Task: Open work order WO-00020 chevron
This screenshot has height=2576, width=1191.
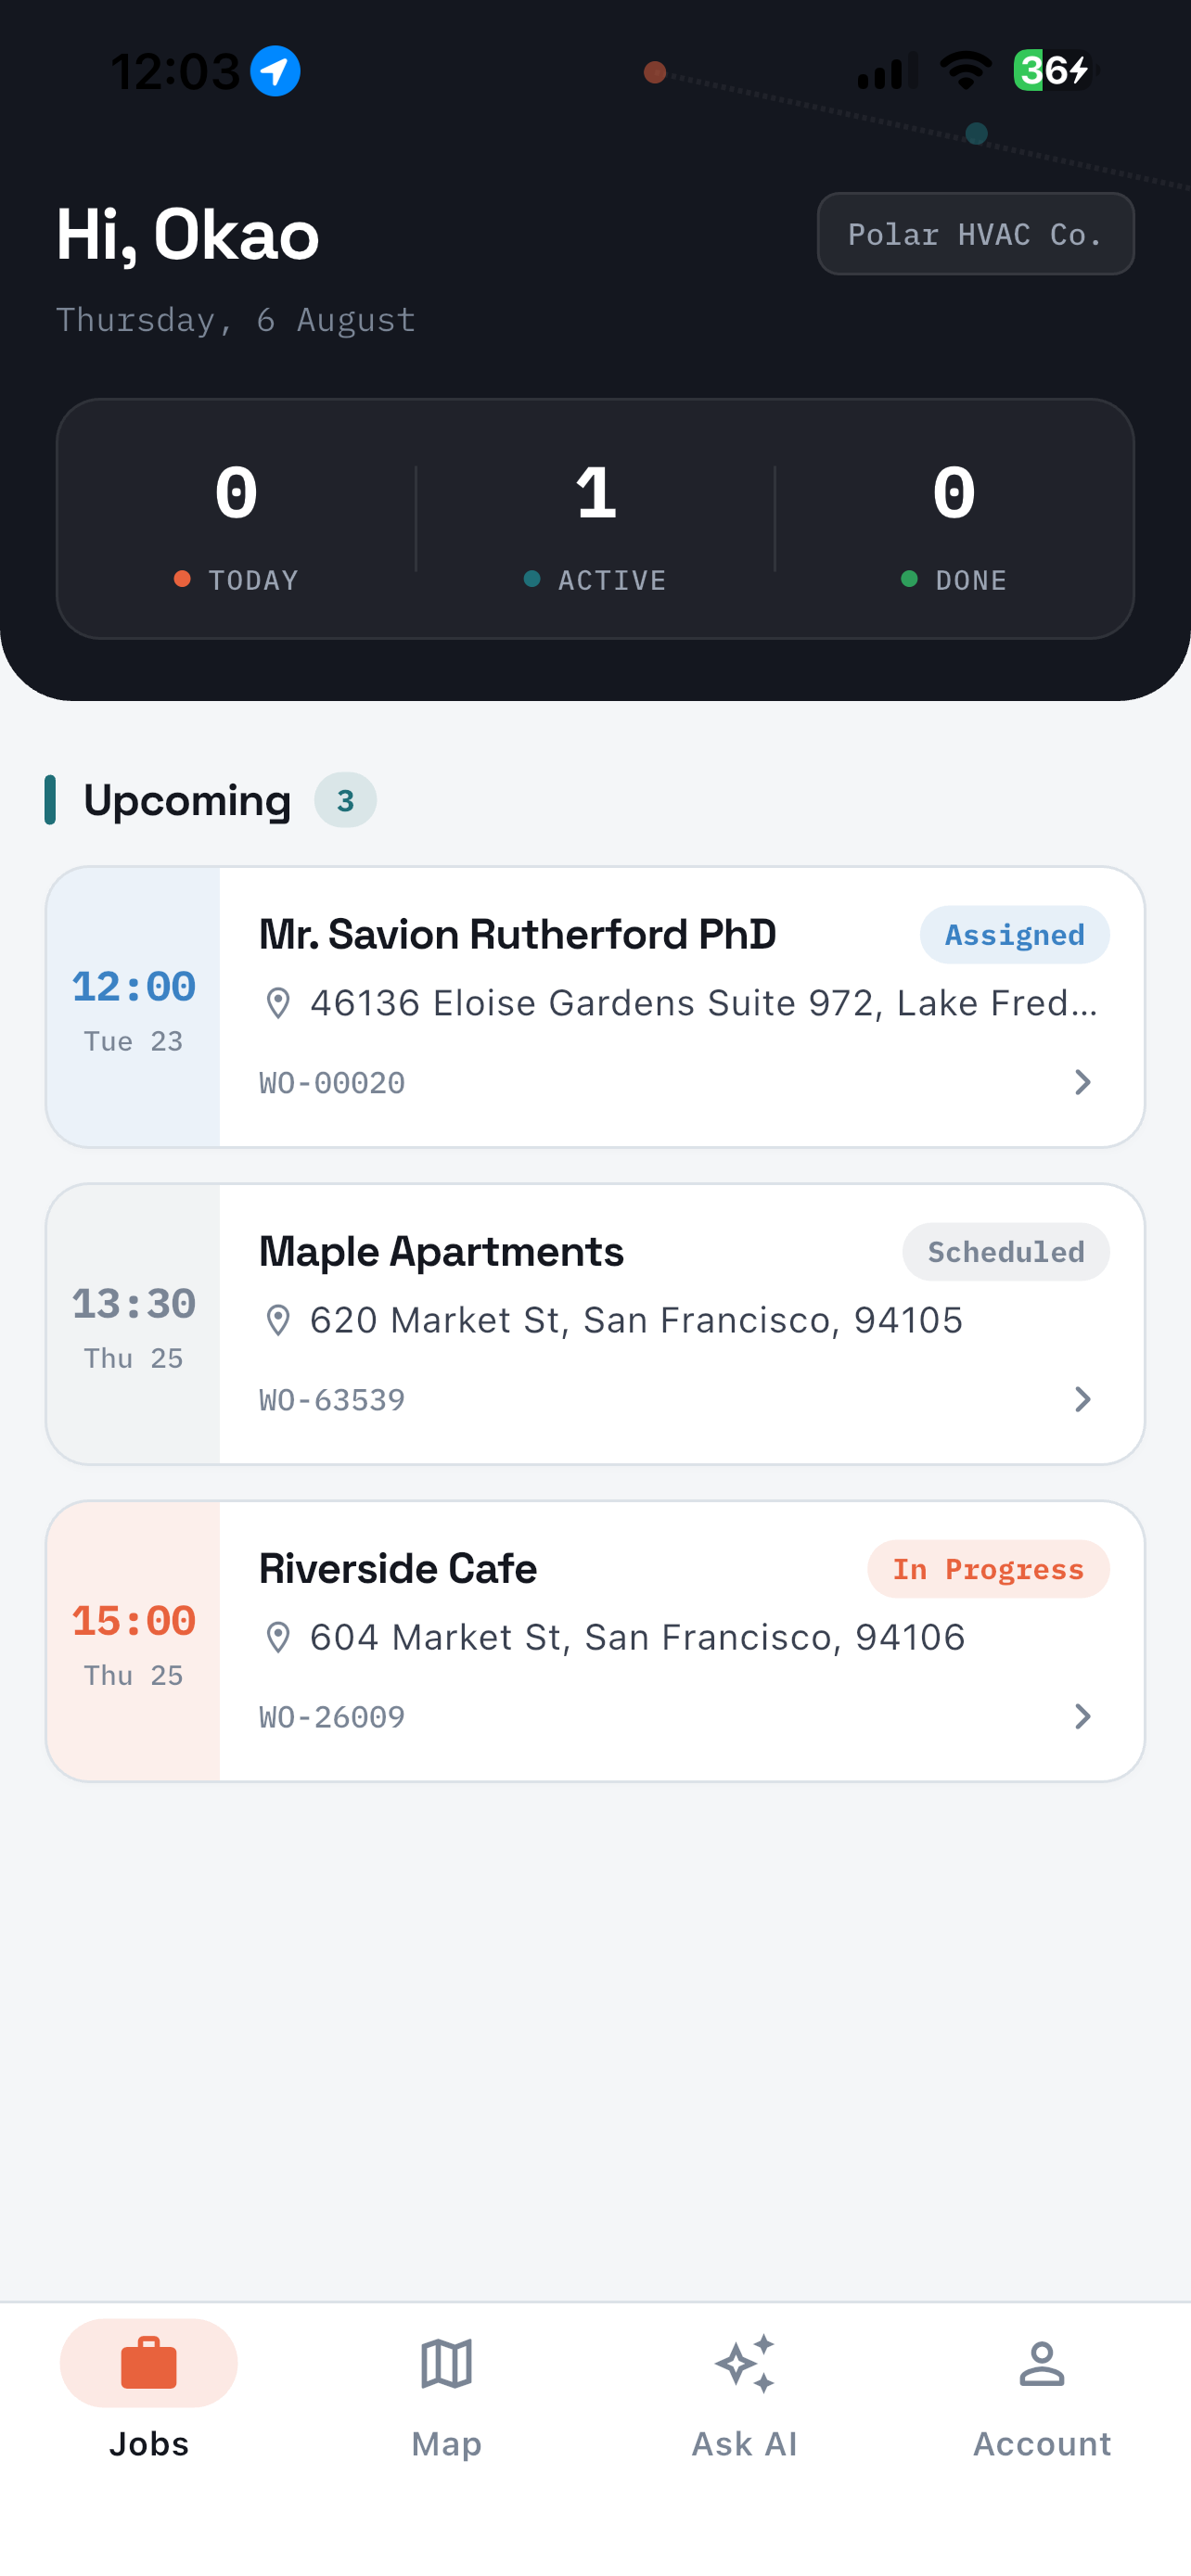Action: pos(1082,1082)
